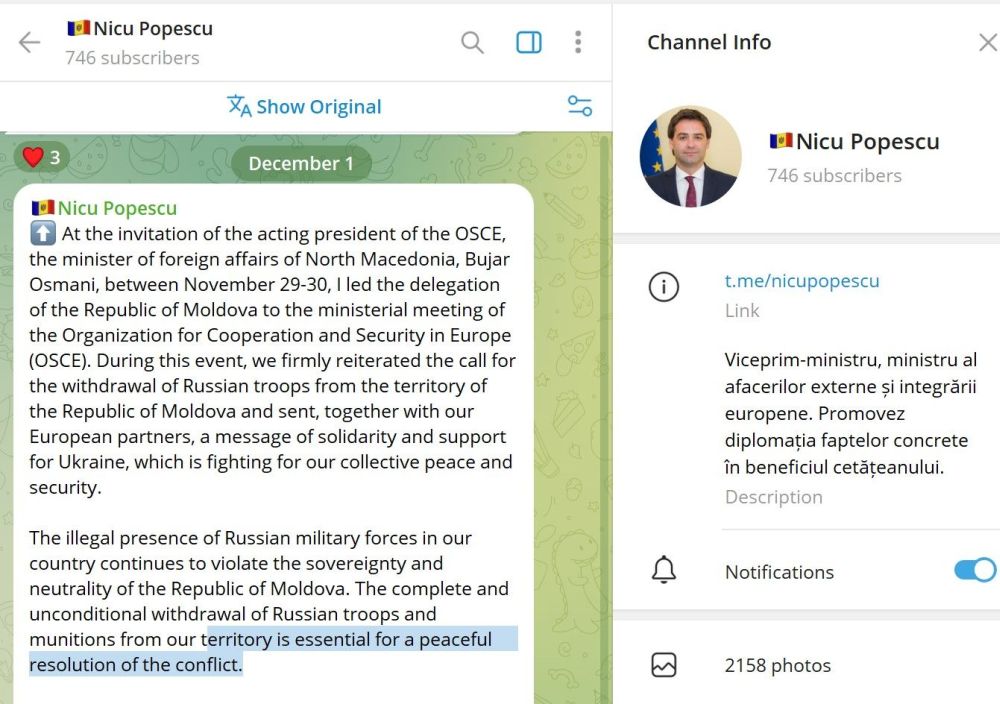This screenshot has width=1000, height=704.
Task: Disable the Notifications switch
Action: pos(974,570)
